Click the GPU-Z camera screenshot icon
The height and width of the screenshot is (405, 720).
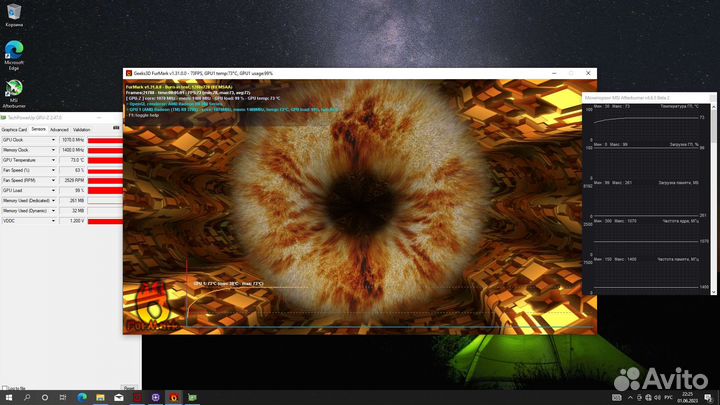coord(116,128)
